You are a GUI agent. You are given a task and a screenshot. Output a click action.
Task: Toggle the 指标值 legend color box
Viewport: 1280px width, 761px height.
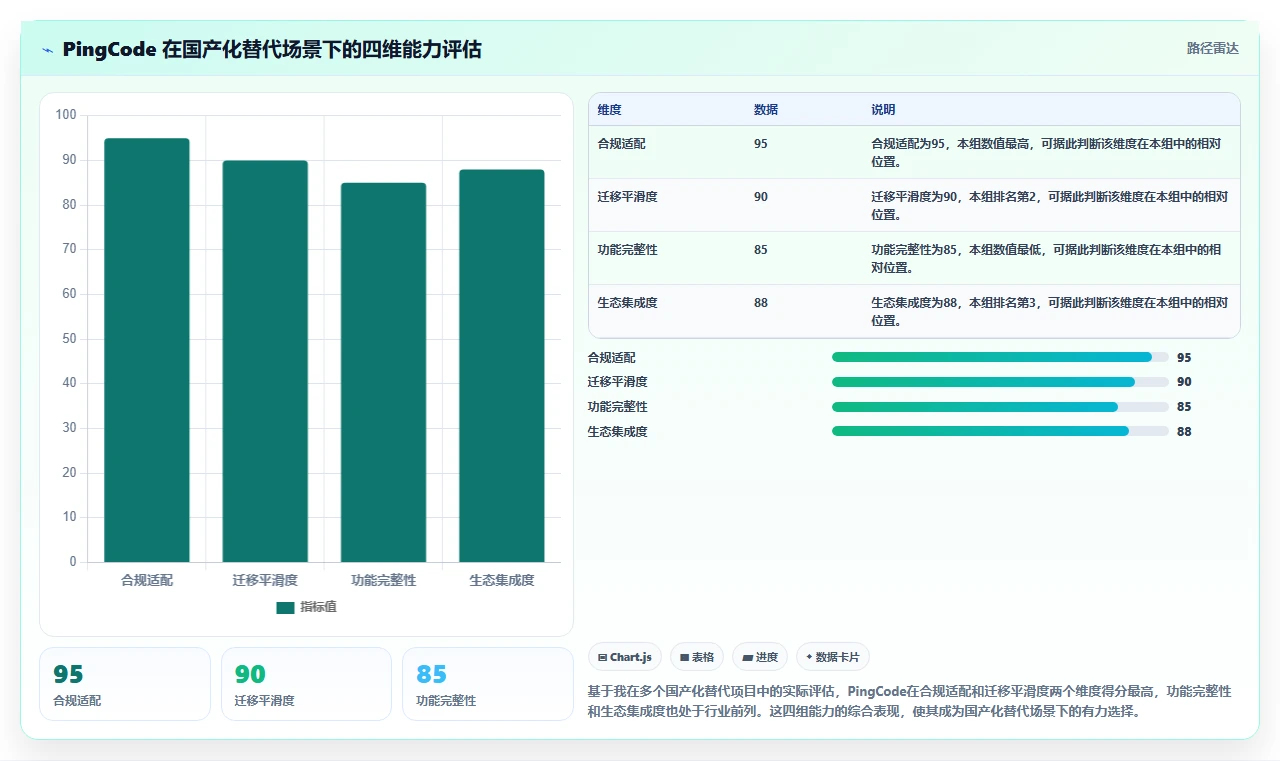tap(285, 607)
